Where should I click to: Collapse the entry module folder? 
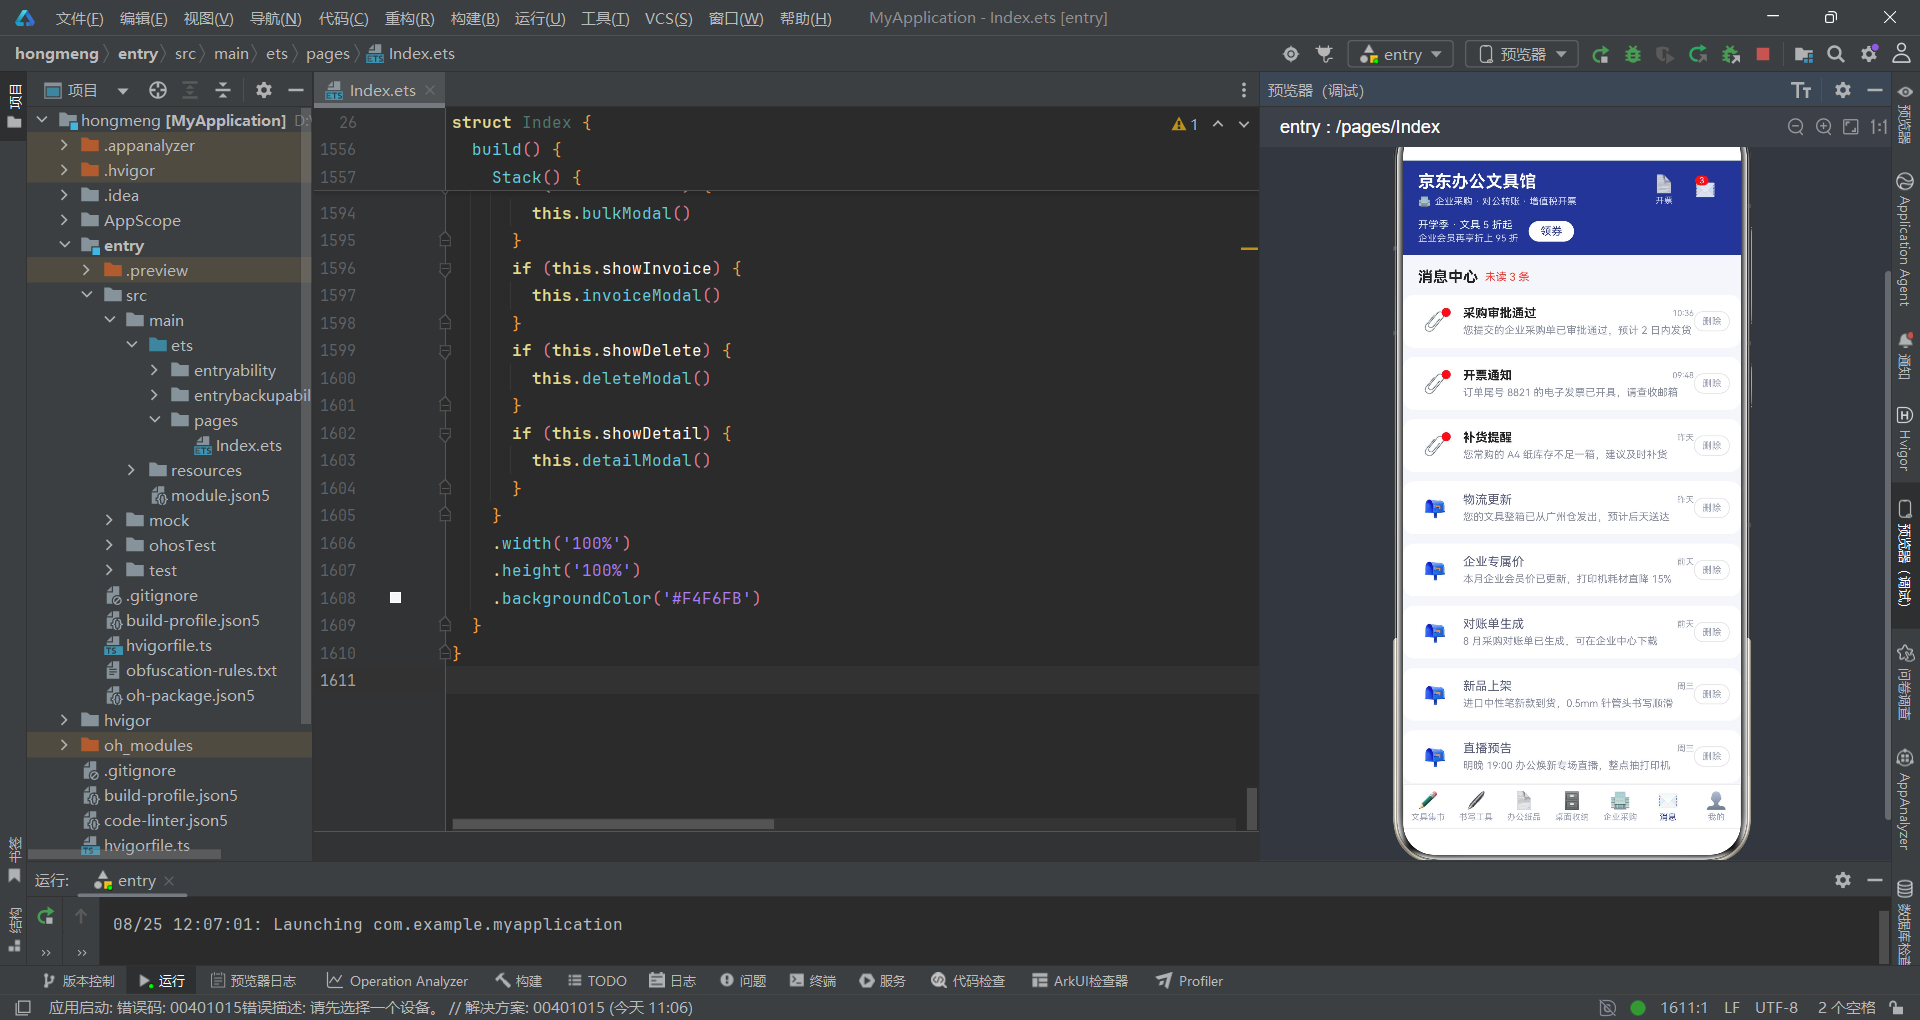click(64, 245)
